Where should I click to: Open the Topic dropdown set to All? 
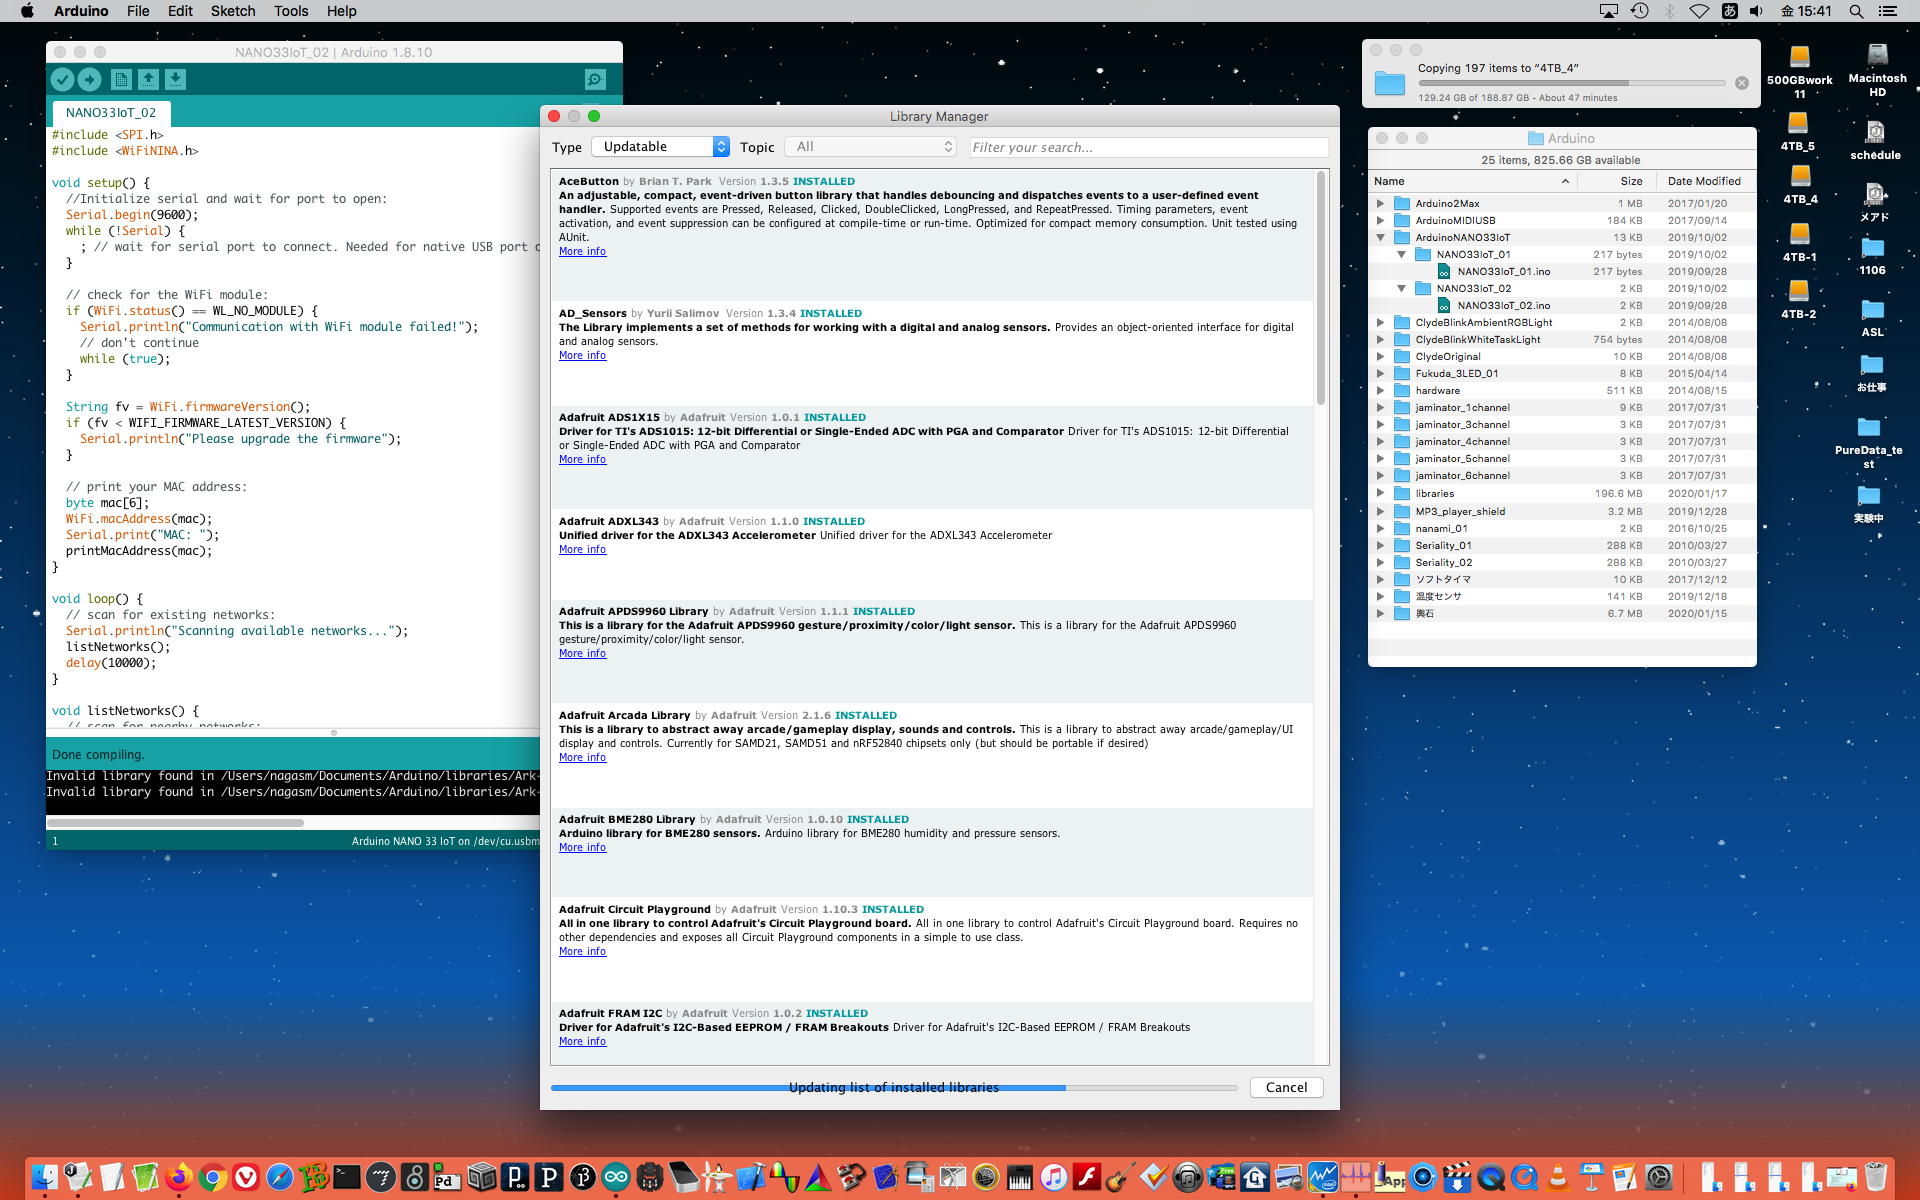tap(871, 147)
